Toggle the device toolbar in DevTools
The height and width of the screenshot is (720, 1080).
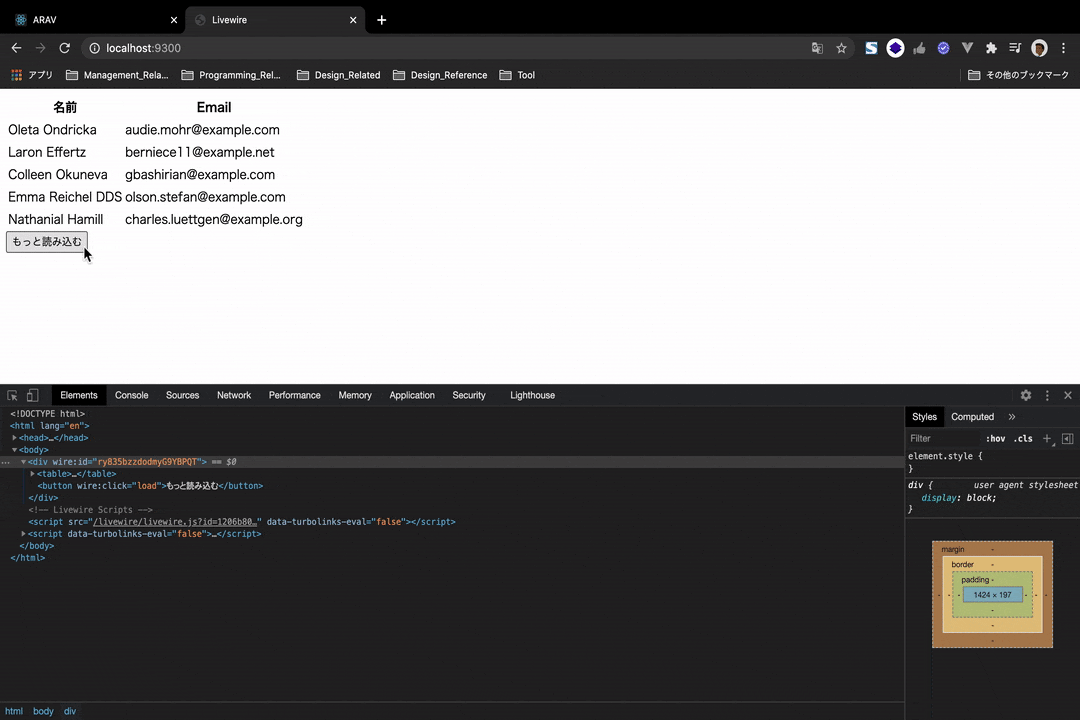[x=31, y=395]
